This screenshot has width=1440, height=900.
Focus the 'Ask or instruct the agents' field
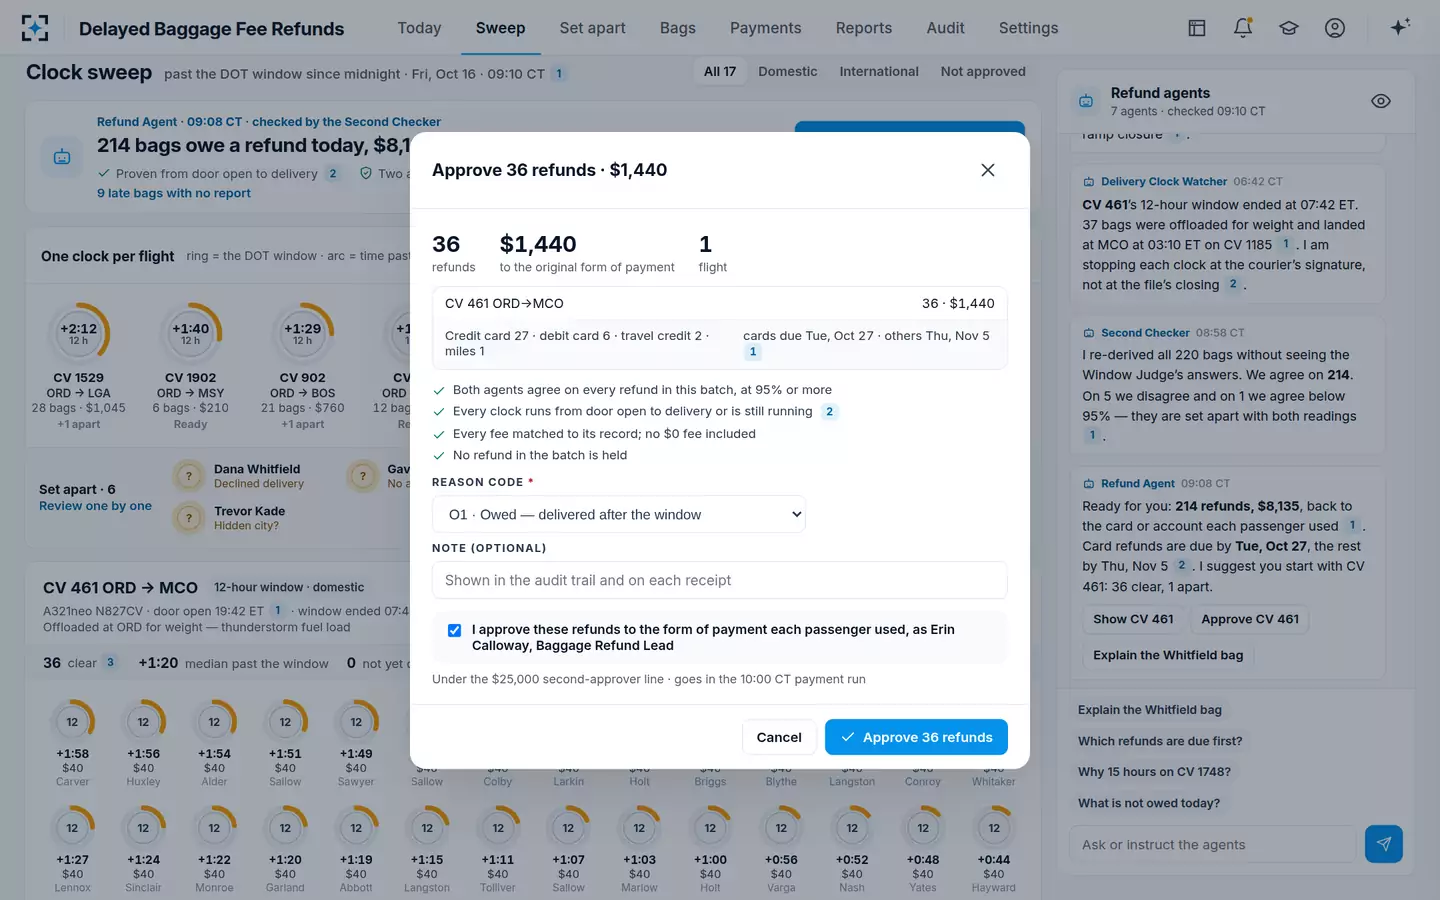point(1212,844)
